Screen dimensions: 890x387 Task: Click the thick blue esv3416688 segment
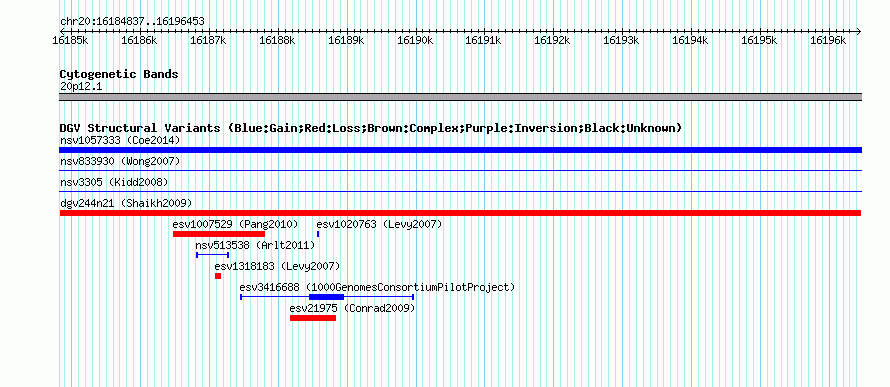(326, 297)
